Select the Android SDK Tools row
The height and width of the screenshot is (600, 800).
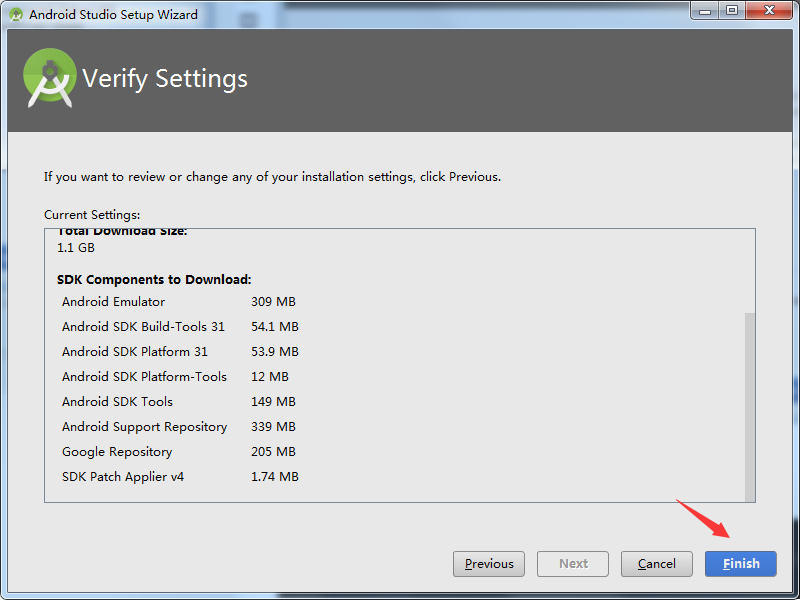[179, 402]
